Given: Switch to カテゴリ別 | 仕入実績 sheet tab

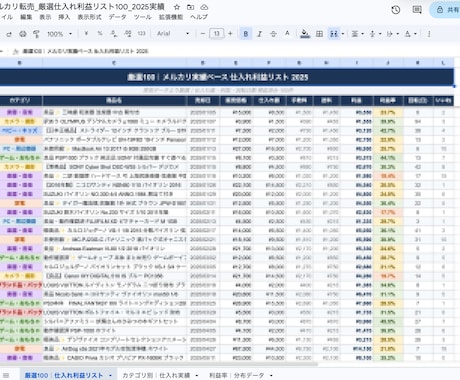Looking at the screenshot, I should (156, 375).
